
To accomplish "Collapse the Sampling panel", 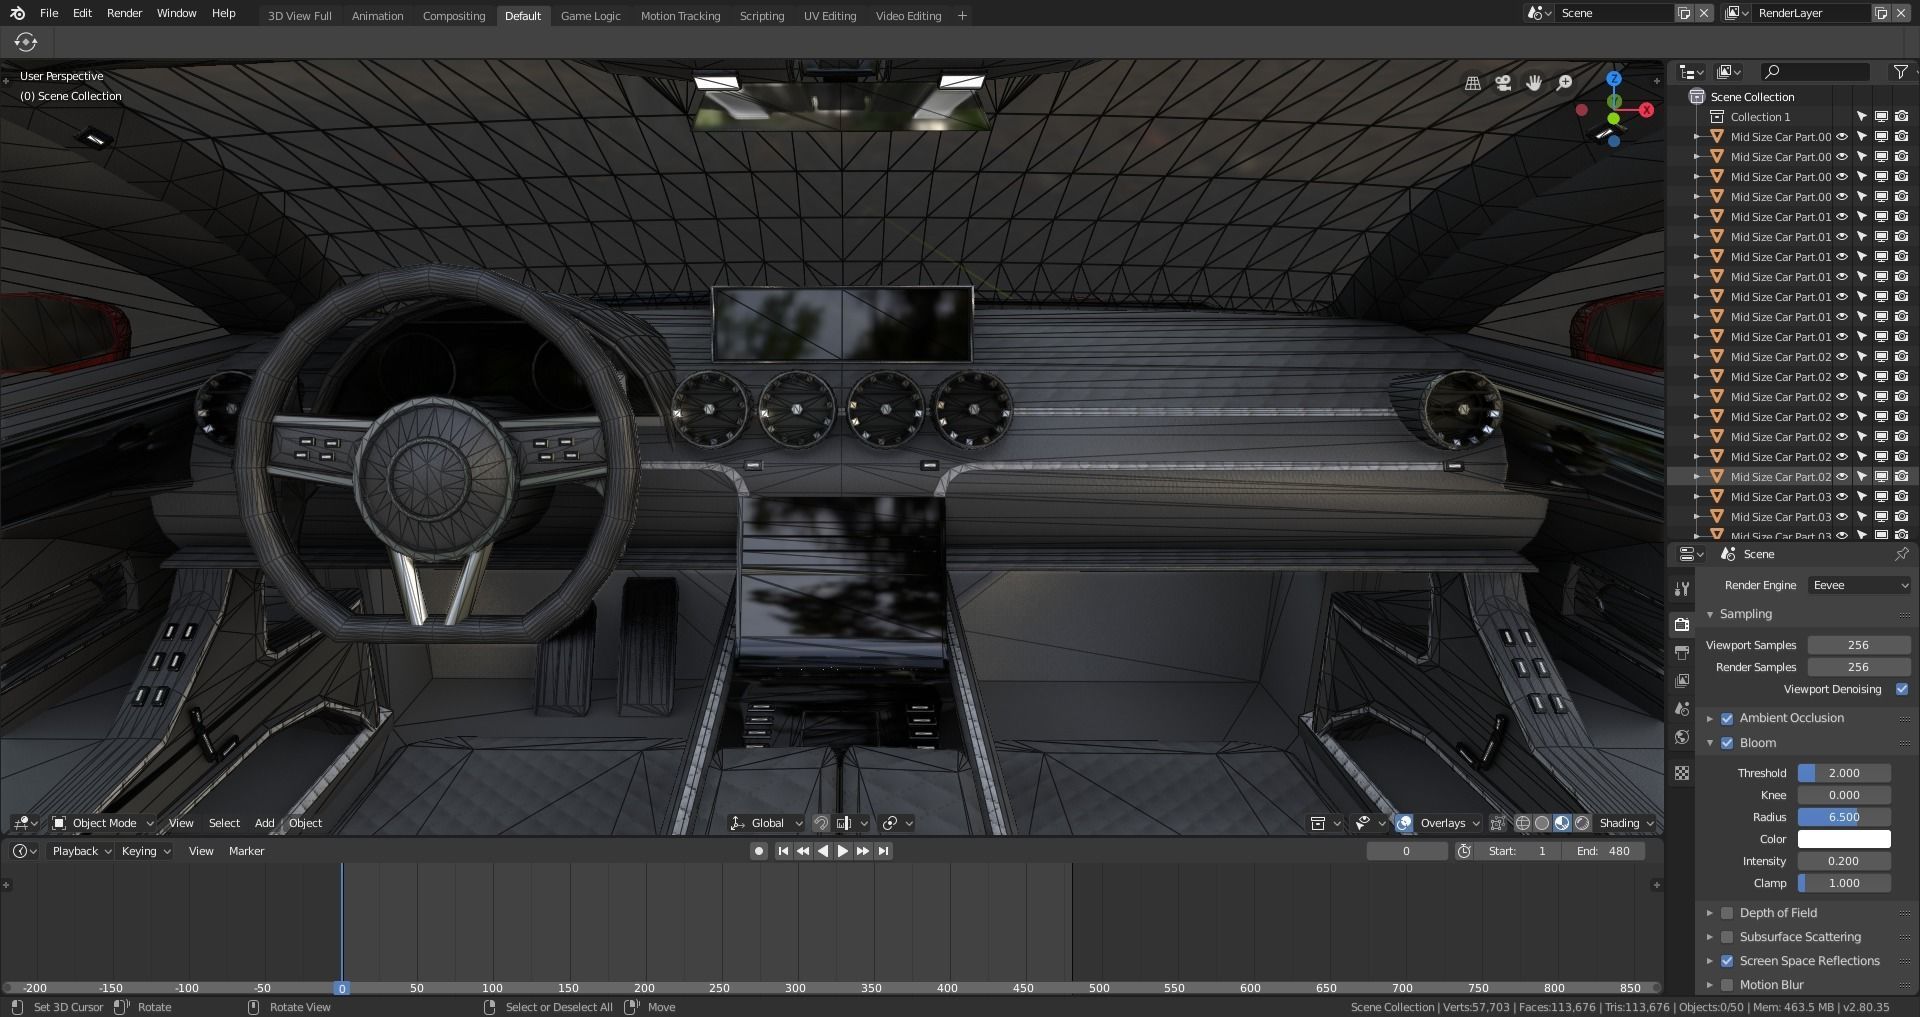I will click(x=1710, y=614).
